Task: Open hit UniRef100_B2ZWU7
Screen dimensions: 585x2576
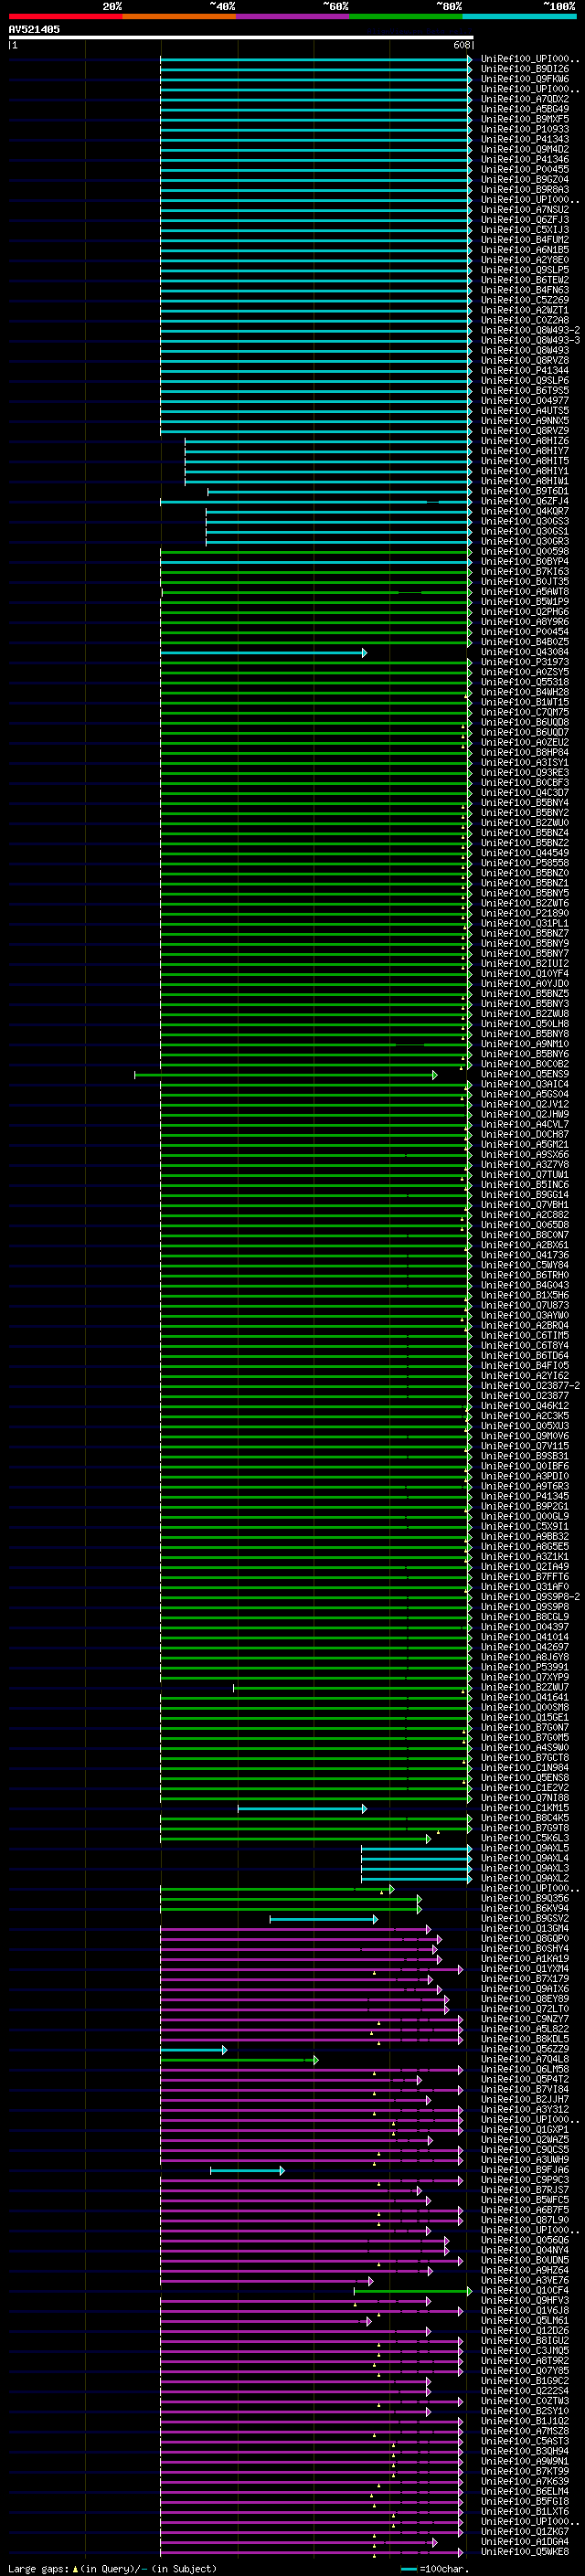Action: click(x=525, y=1687)
